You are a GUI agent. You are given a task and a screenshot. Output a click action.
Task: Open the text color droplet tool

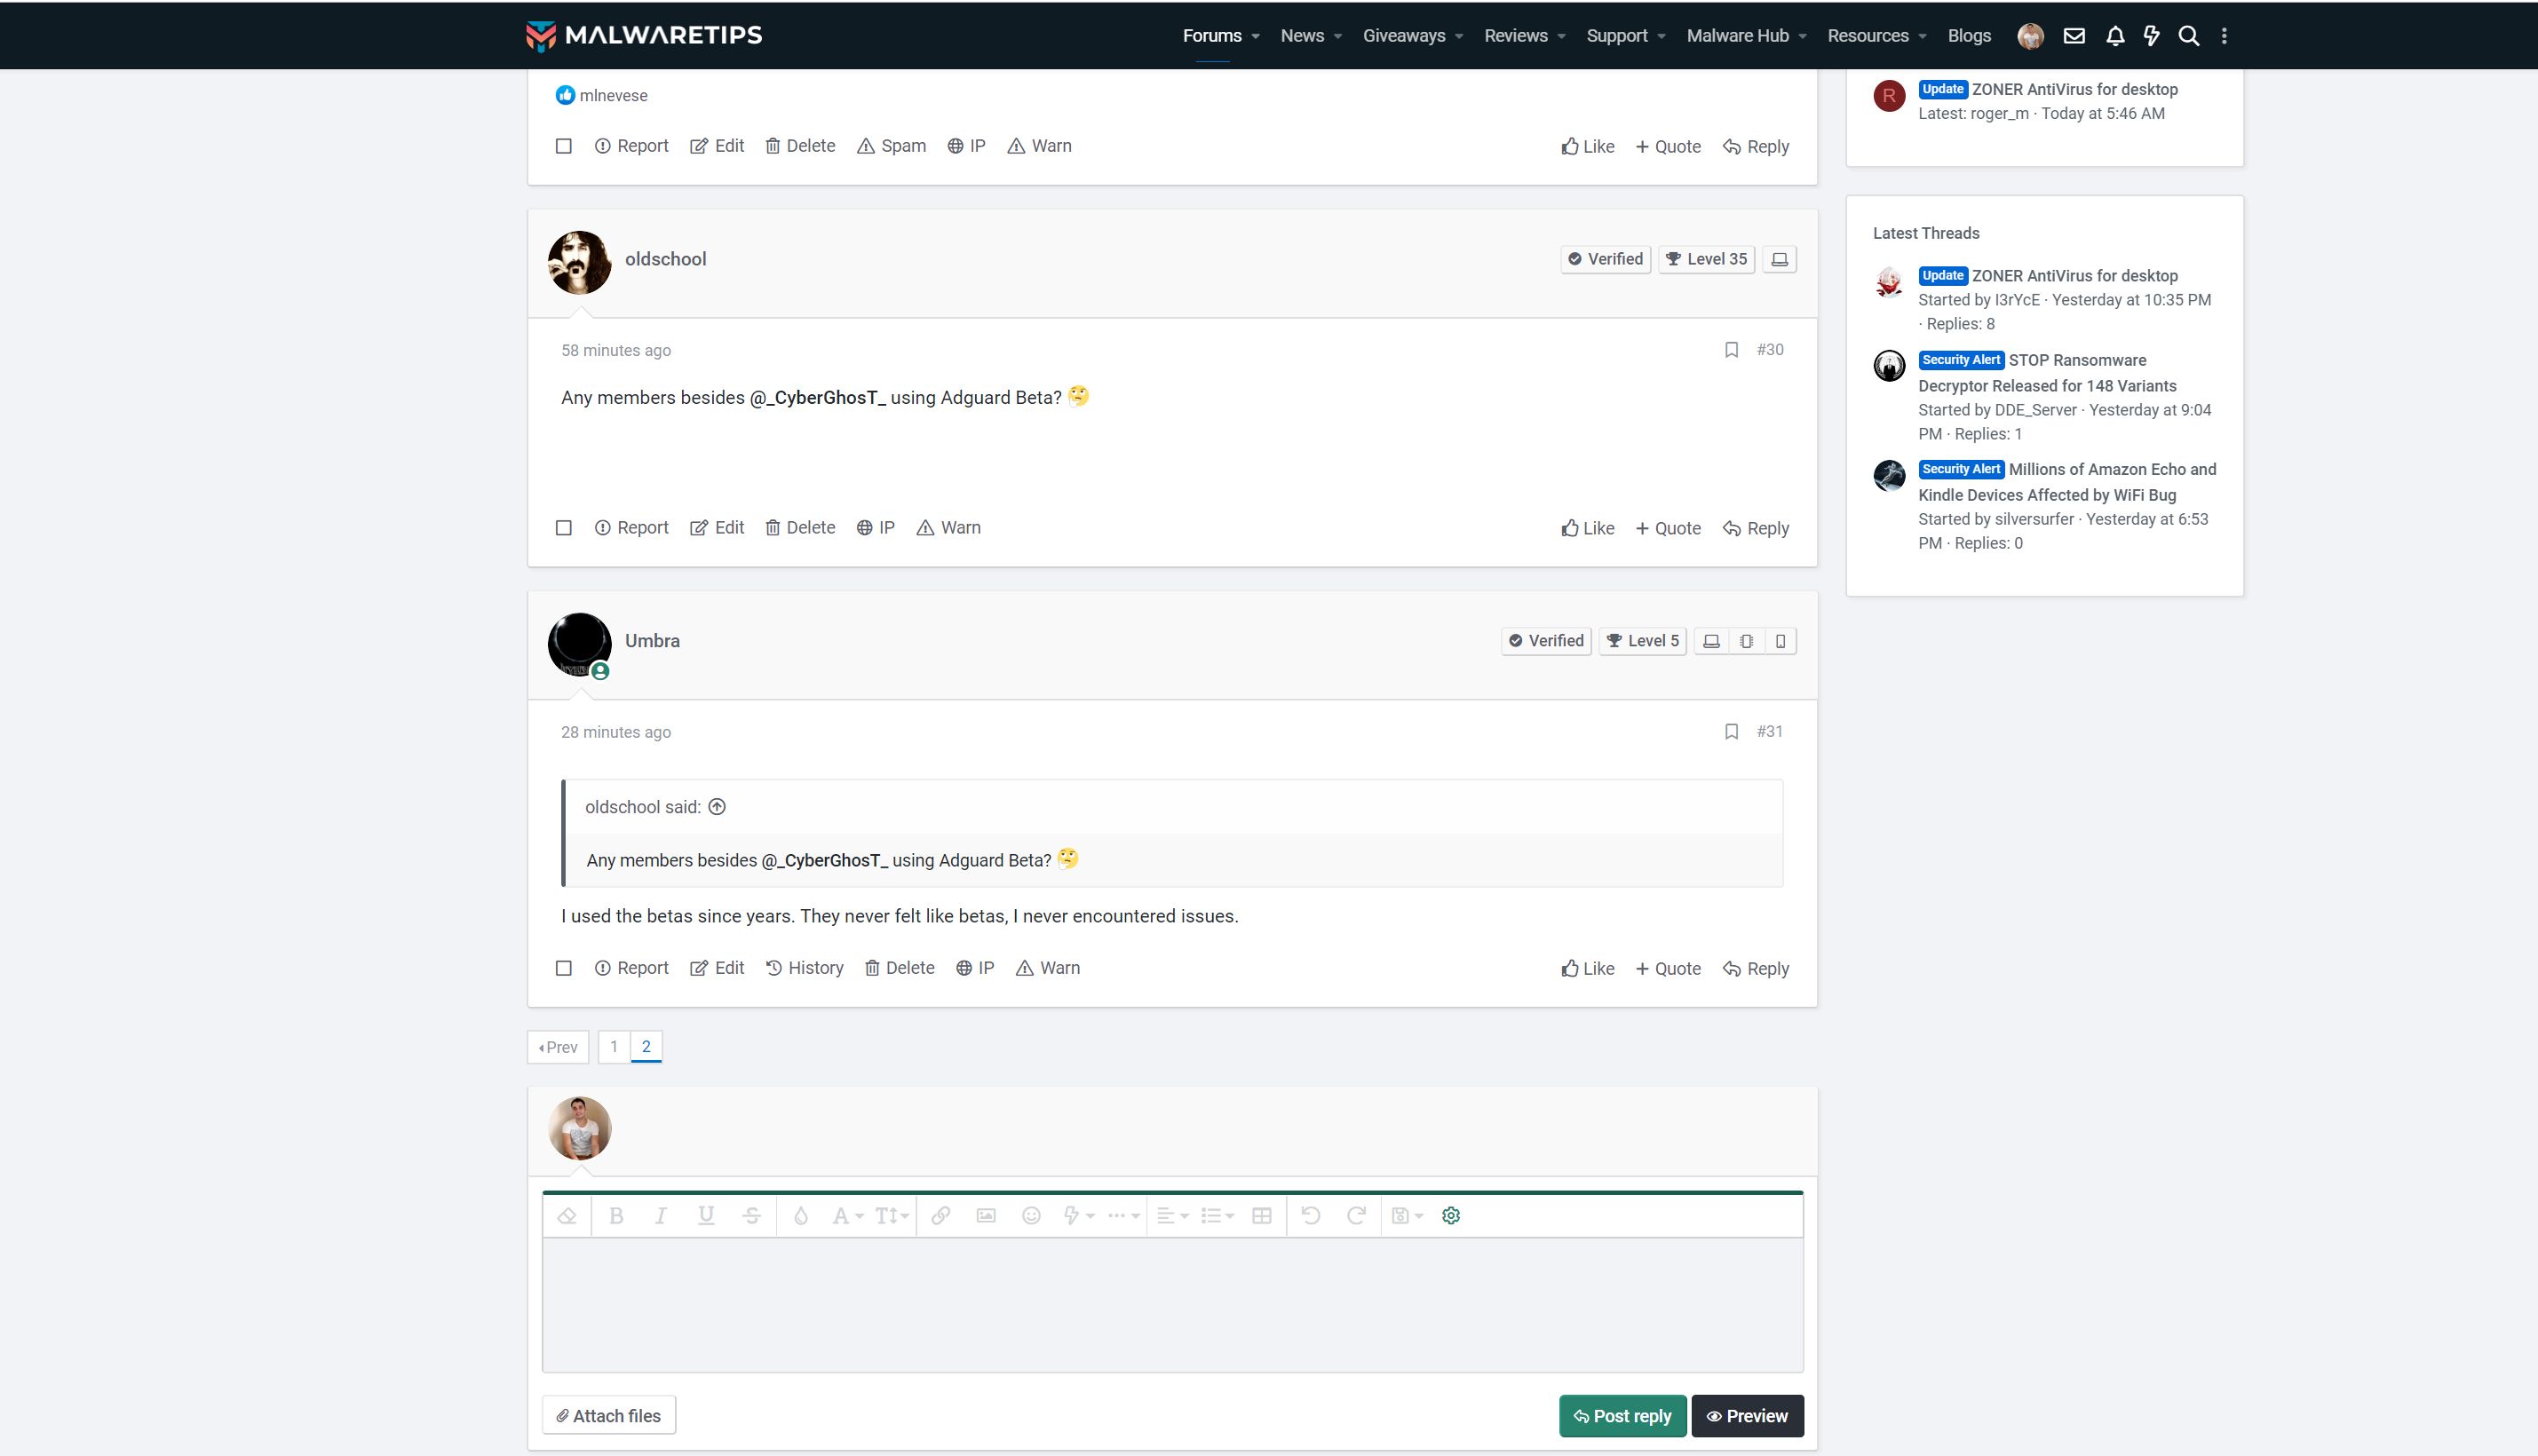[800, 1215]
